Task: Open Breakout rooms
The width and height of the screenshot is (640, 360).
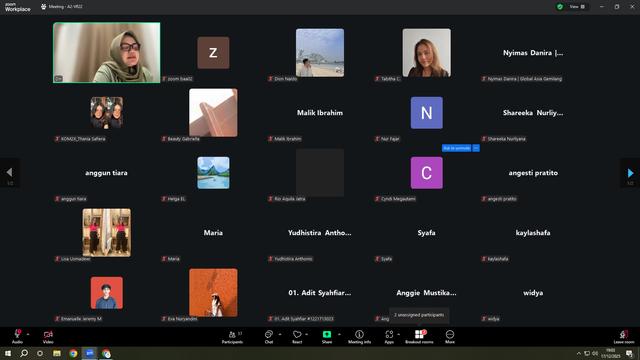Action: (x=419, y=337)
